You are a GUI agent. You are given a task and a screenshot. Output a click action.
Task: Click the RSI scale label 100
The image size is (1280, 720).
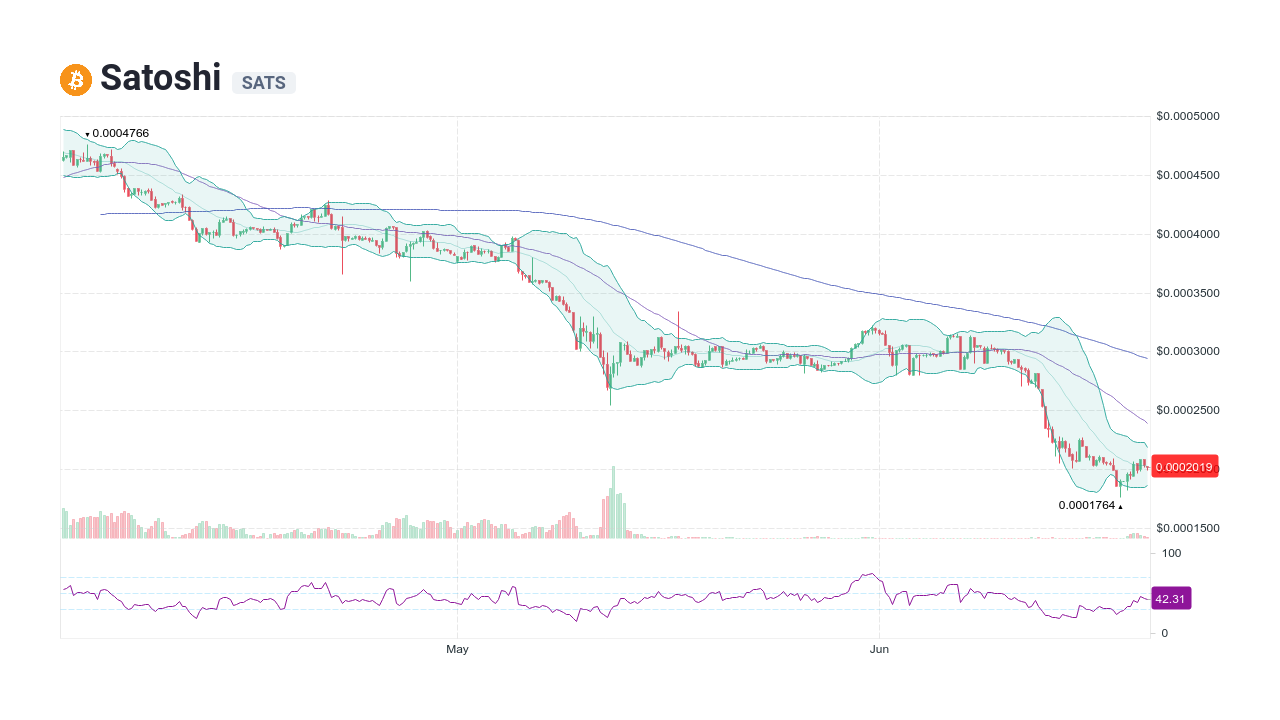(1170, 553)
